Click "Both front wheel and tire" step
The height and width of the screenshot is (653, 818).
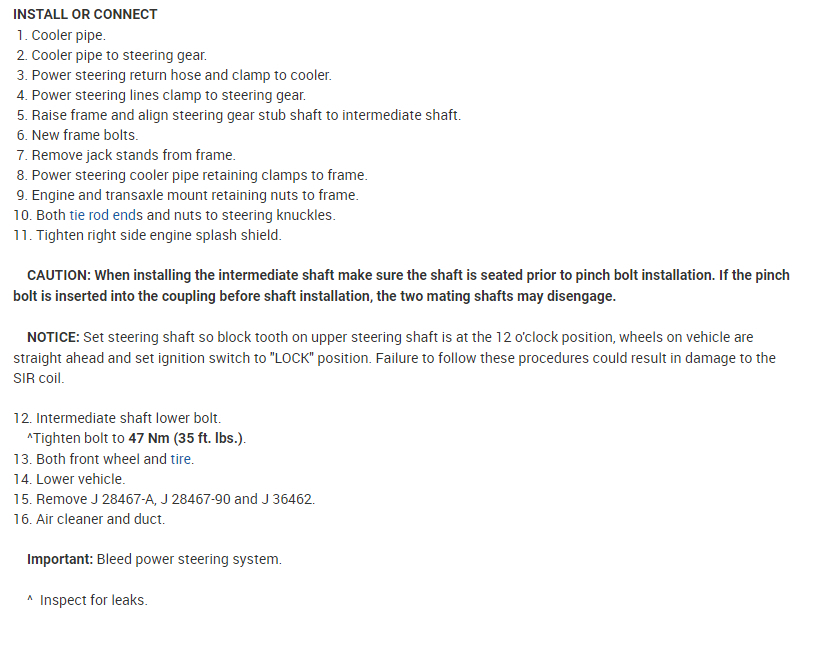[x=115, y=459]
